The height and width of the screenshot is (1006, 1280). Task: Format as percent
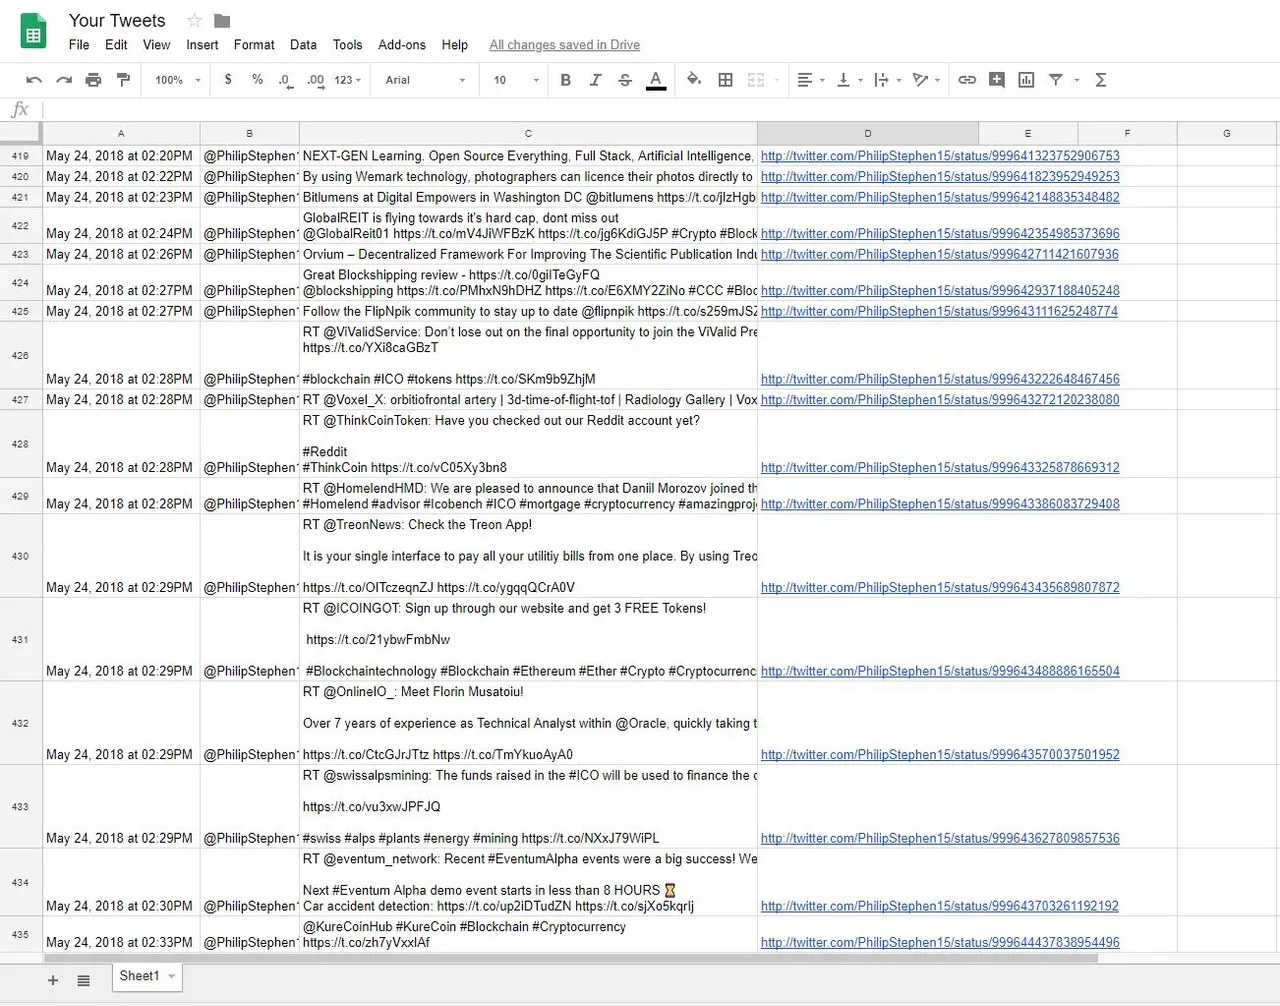coord(257,80)
